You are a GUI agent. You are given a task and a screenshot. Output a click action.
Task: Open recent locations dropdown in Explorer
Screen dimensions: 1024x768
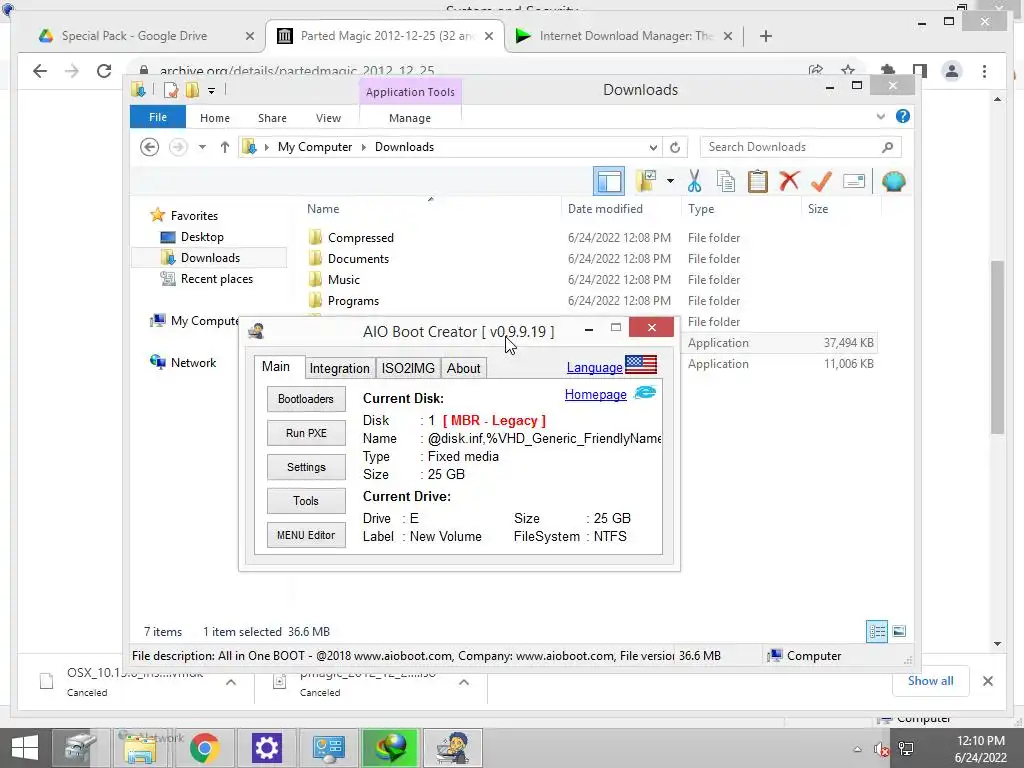pos(202,147)
